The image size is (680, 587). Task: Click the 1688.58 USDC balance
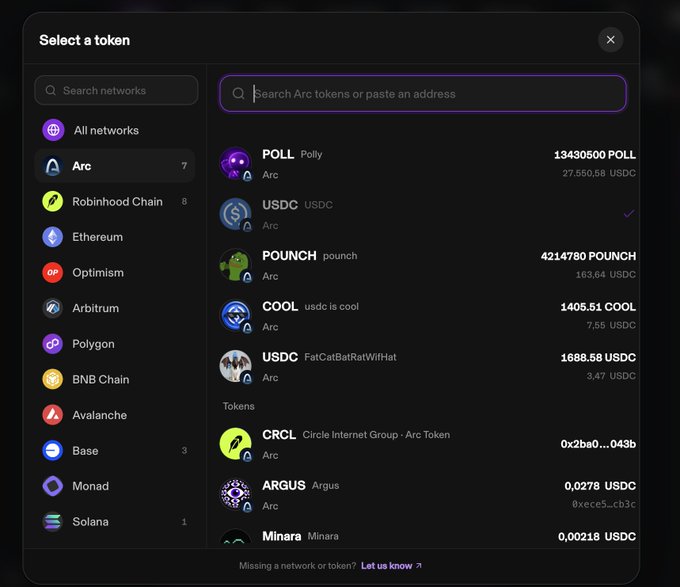tap(598, 358)
